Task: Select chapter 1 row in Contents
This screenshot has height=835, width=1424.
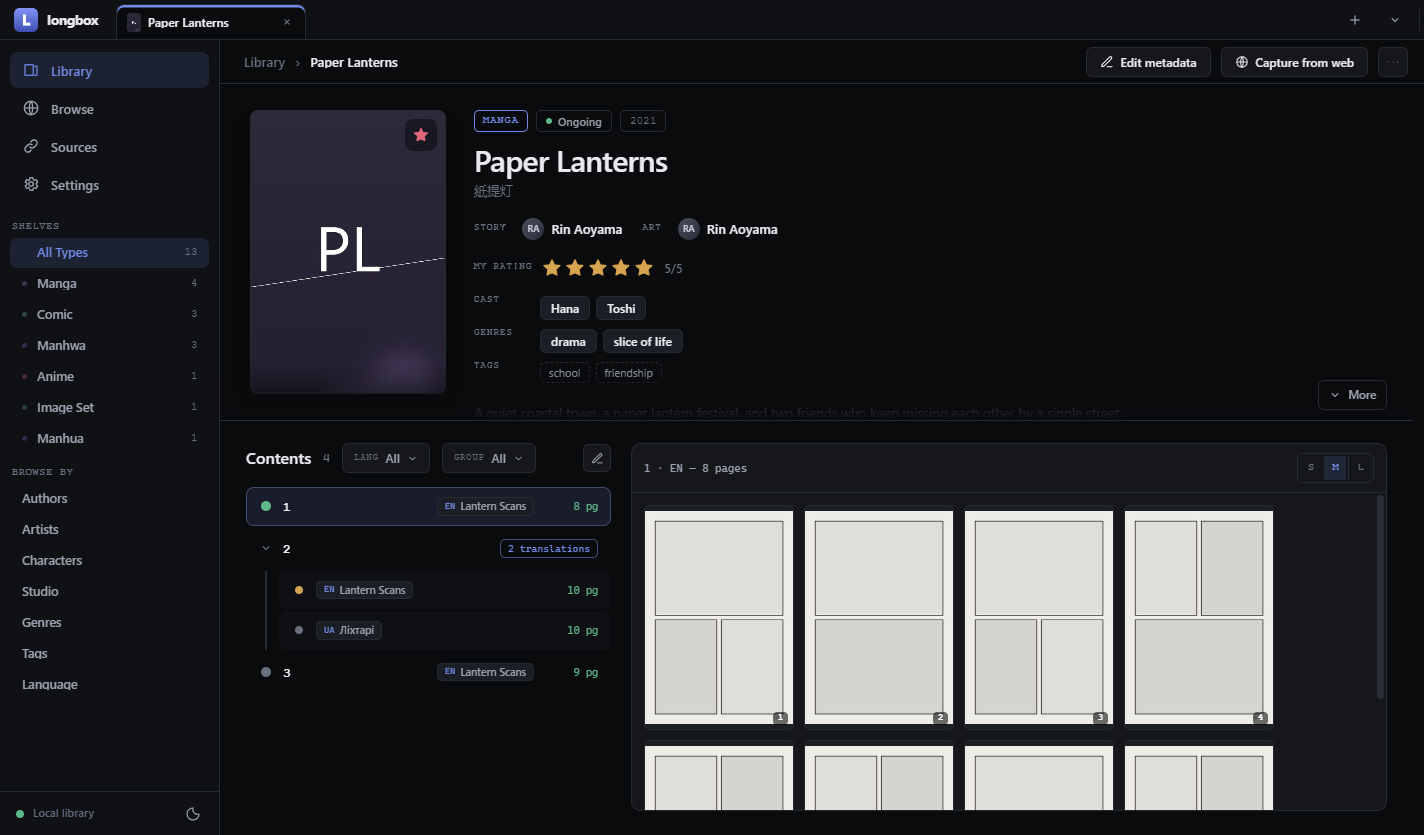Action: tap(428, 507)
